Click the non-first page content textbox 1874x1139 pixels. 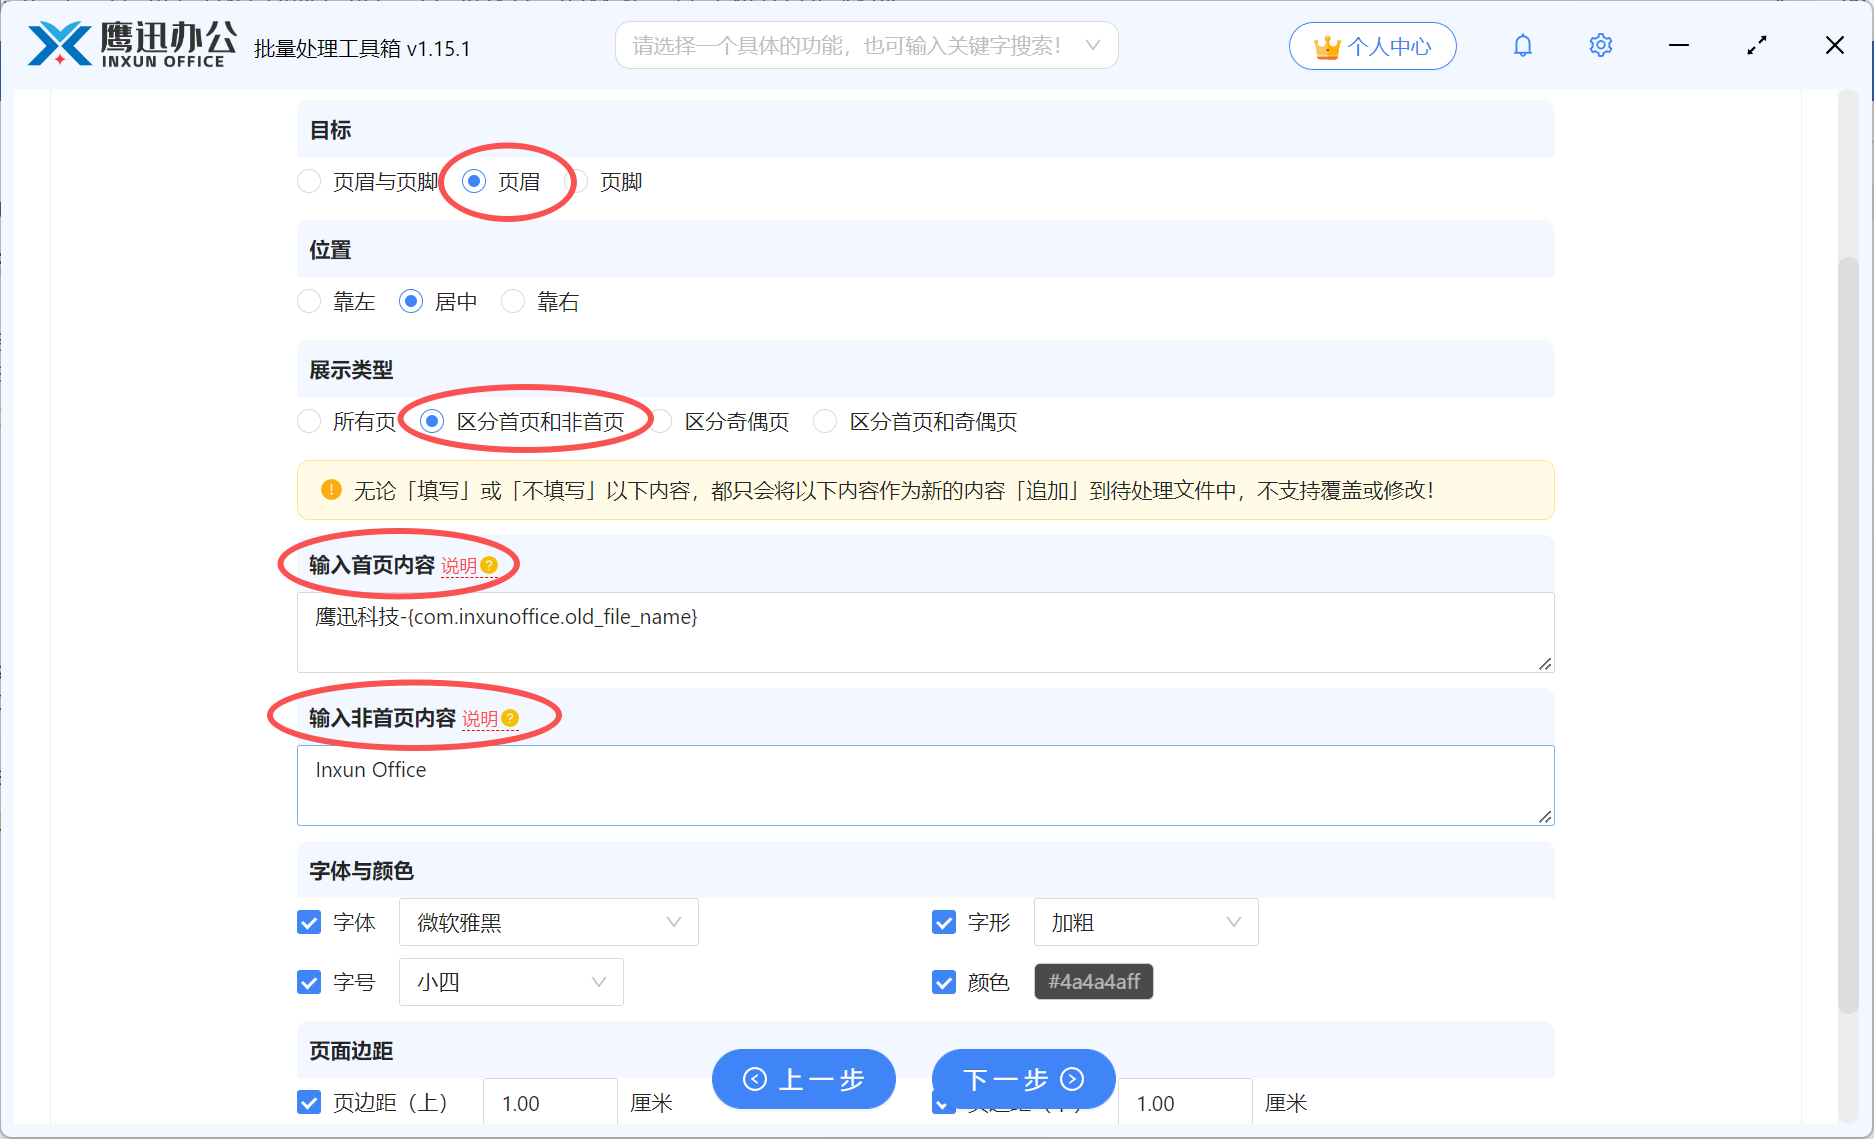pyautogui.click(x=925, y=785)
